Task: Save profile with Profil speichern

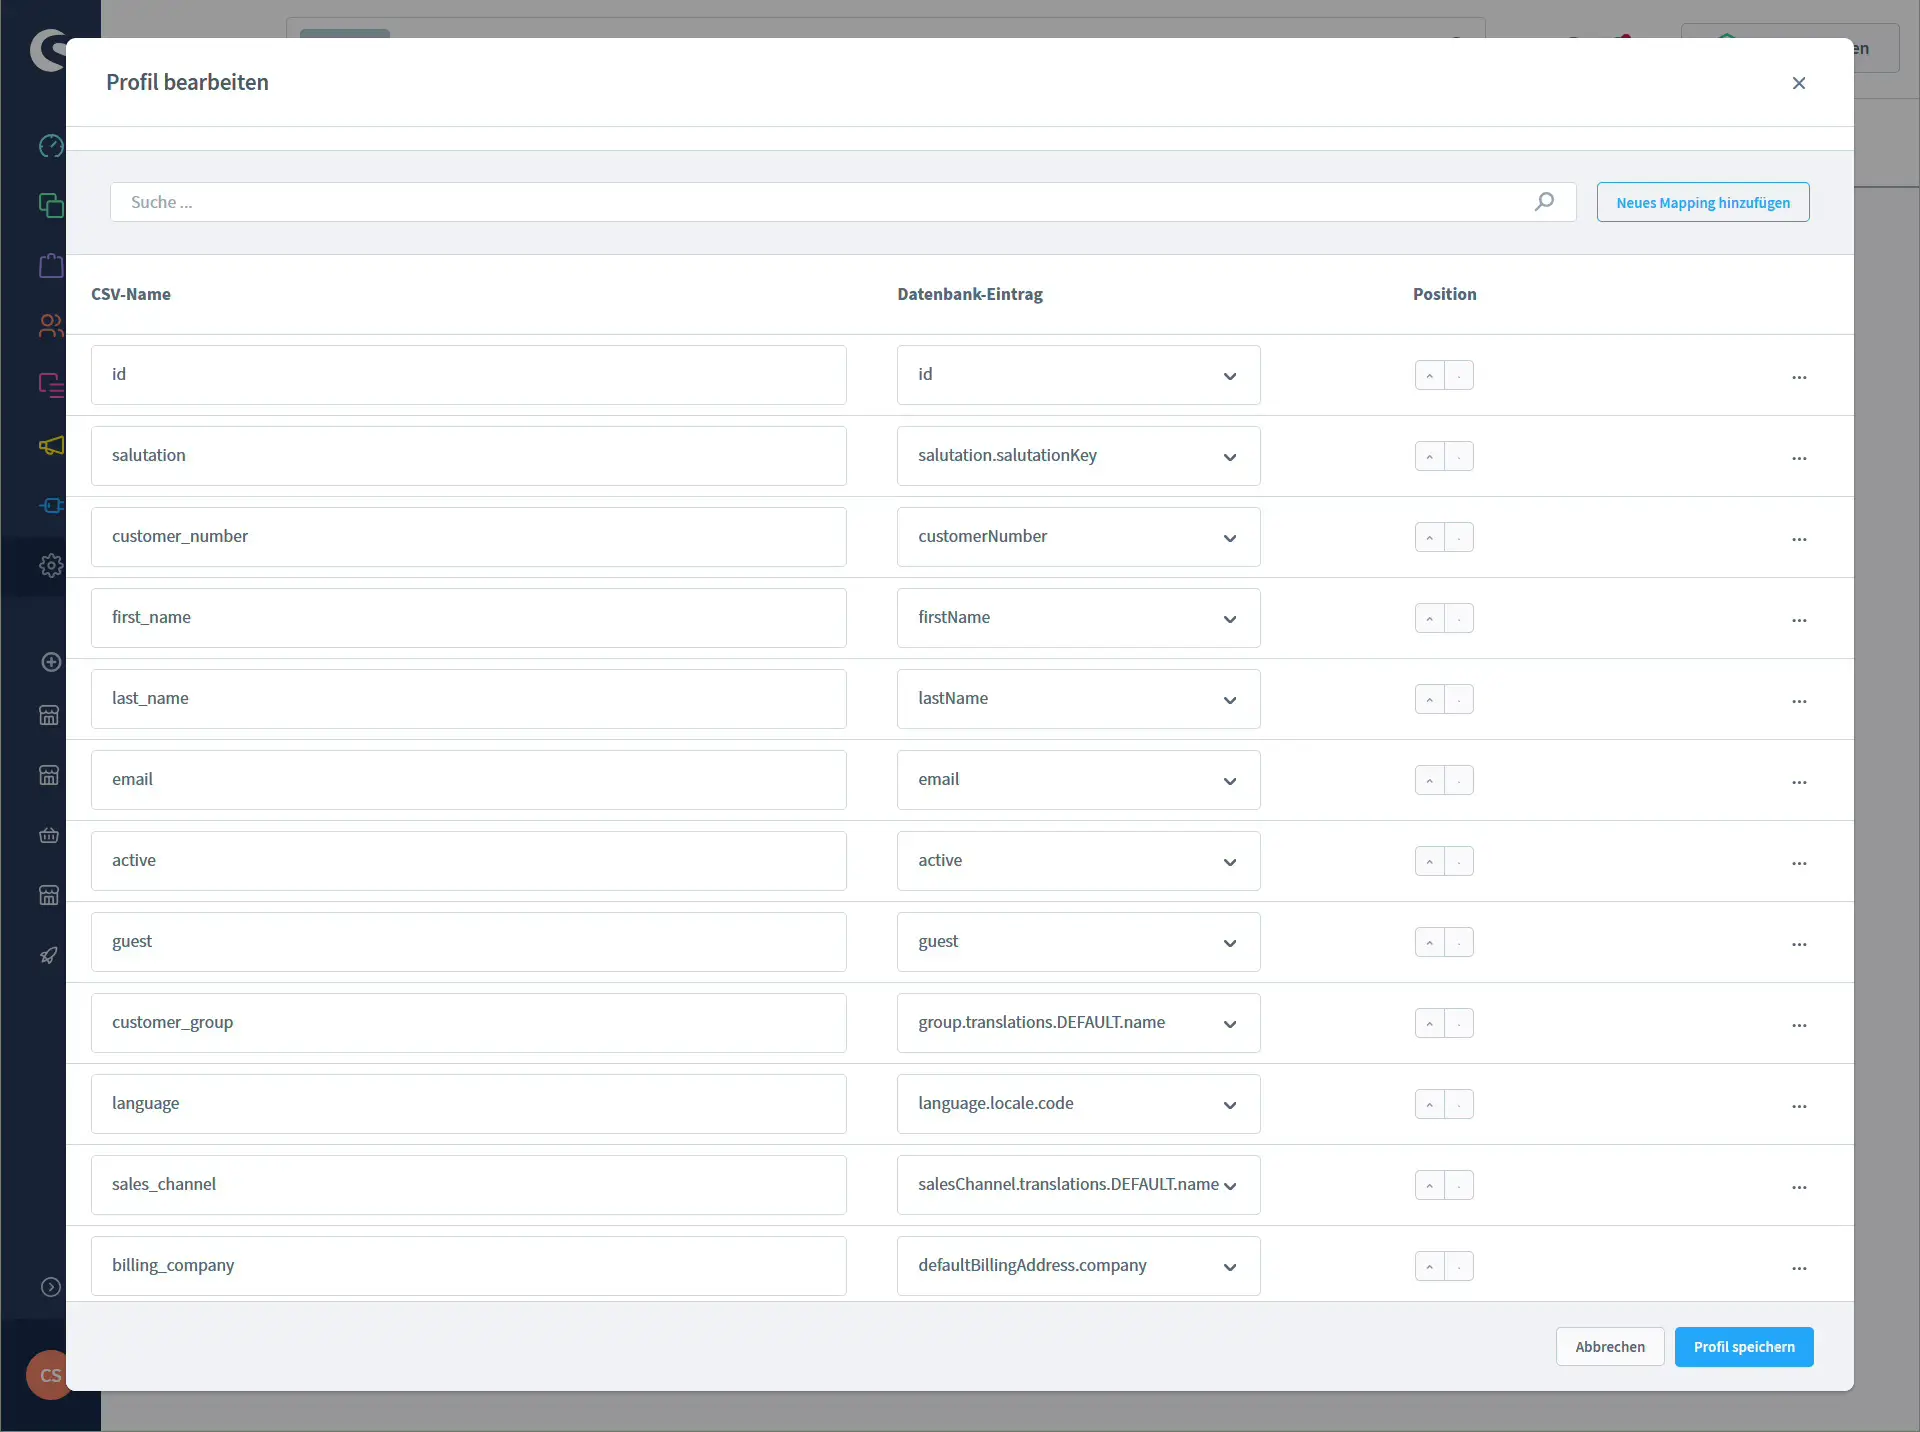Action: click(1743, 1347)
